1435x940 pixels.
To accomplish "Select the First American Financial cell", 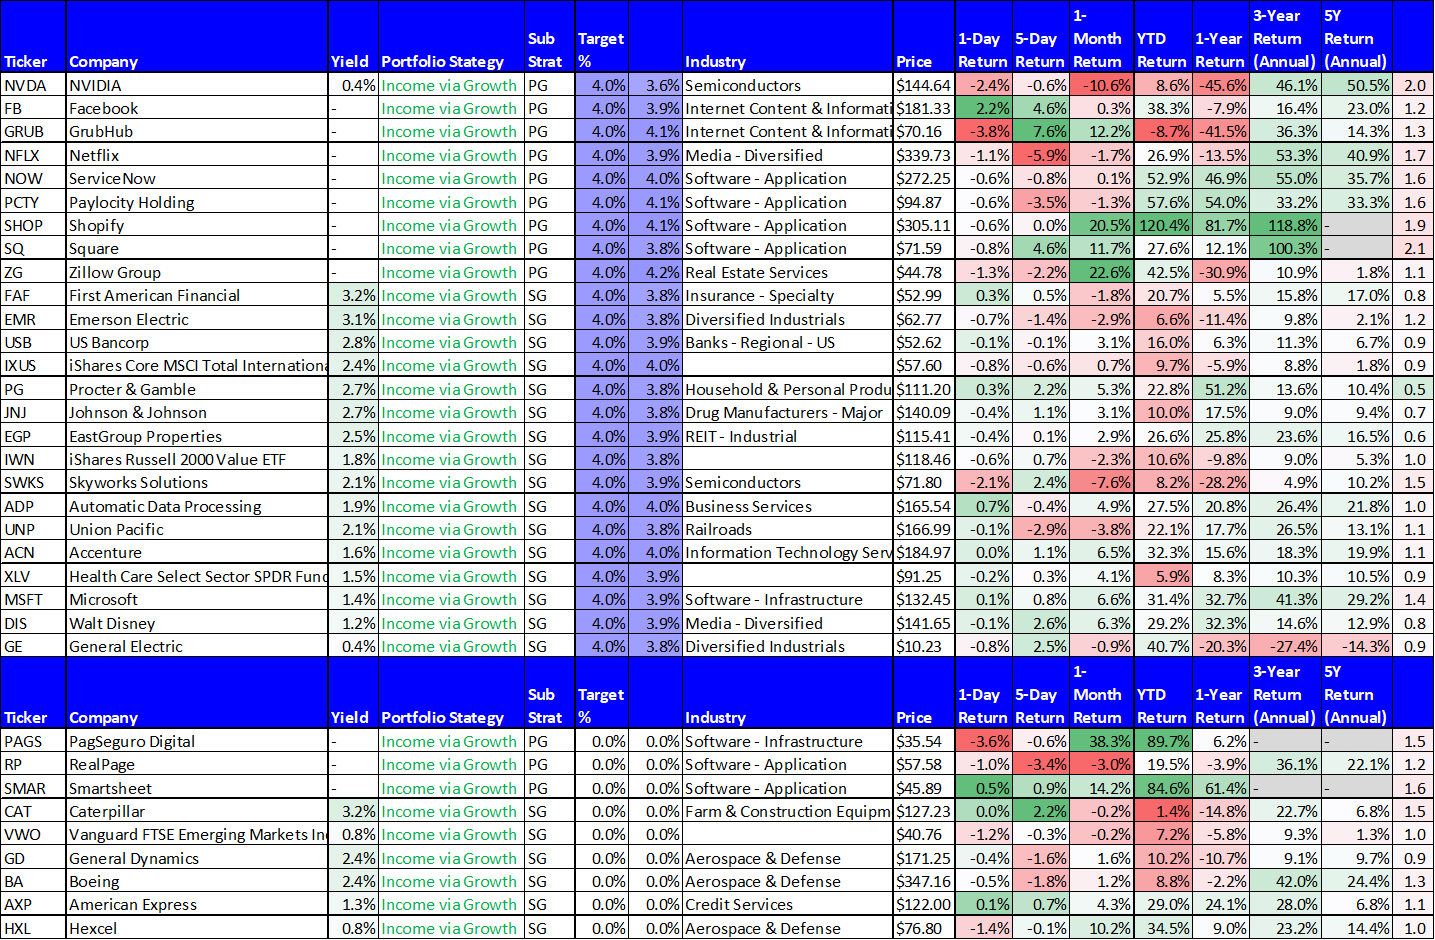I will tap(197, 295).
